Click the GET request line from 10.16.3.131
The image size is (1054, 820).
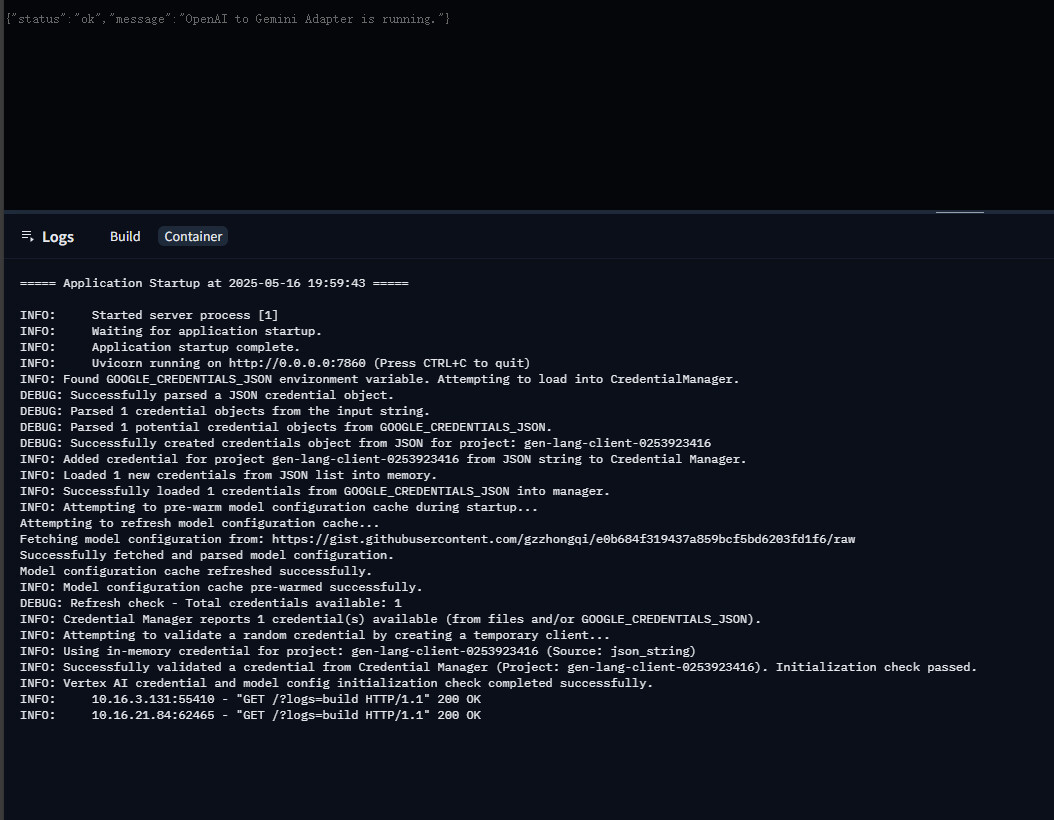coord(250,699)
